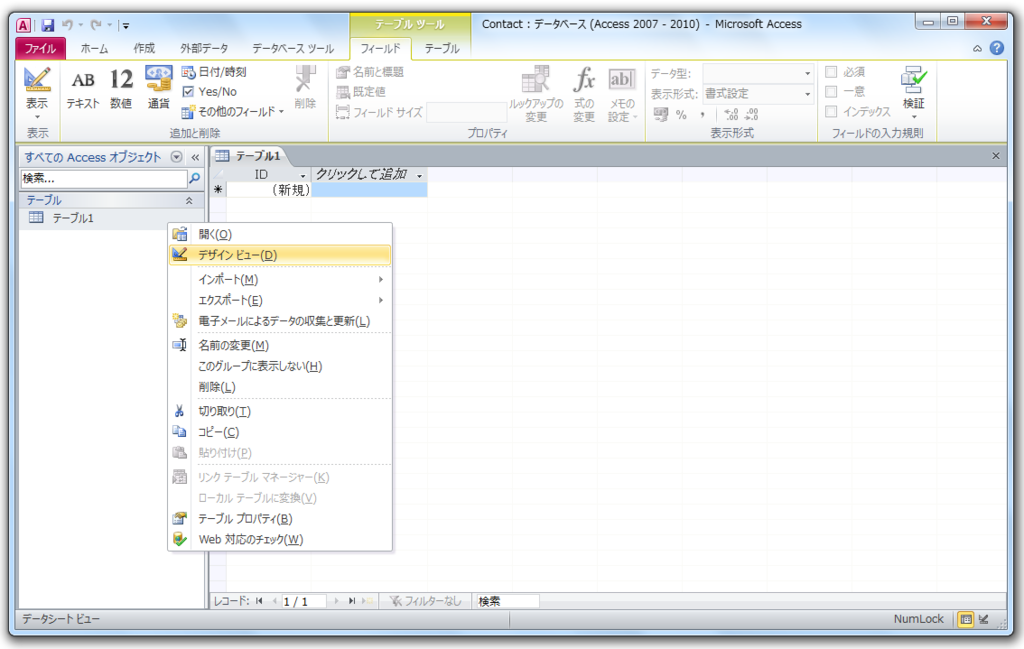Toggle the インデックス indexed checkbox
This screenshot has width=1024, height=649.
(x=831, y=112)
